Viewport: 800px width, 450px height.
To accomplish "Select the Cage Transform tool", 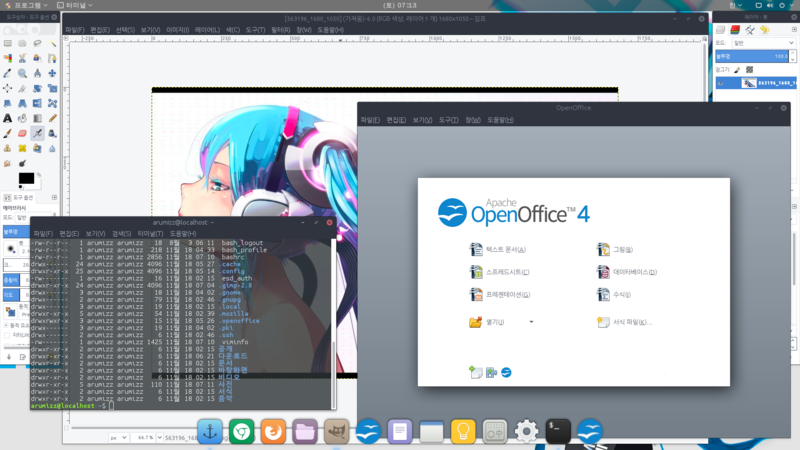I will 52,103.
